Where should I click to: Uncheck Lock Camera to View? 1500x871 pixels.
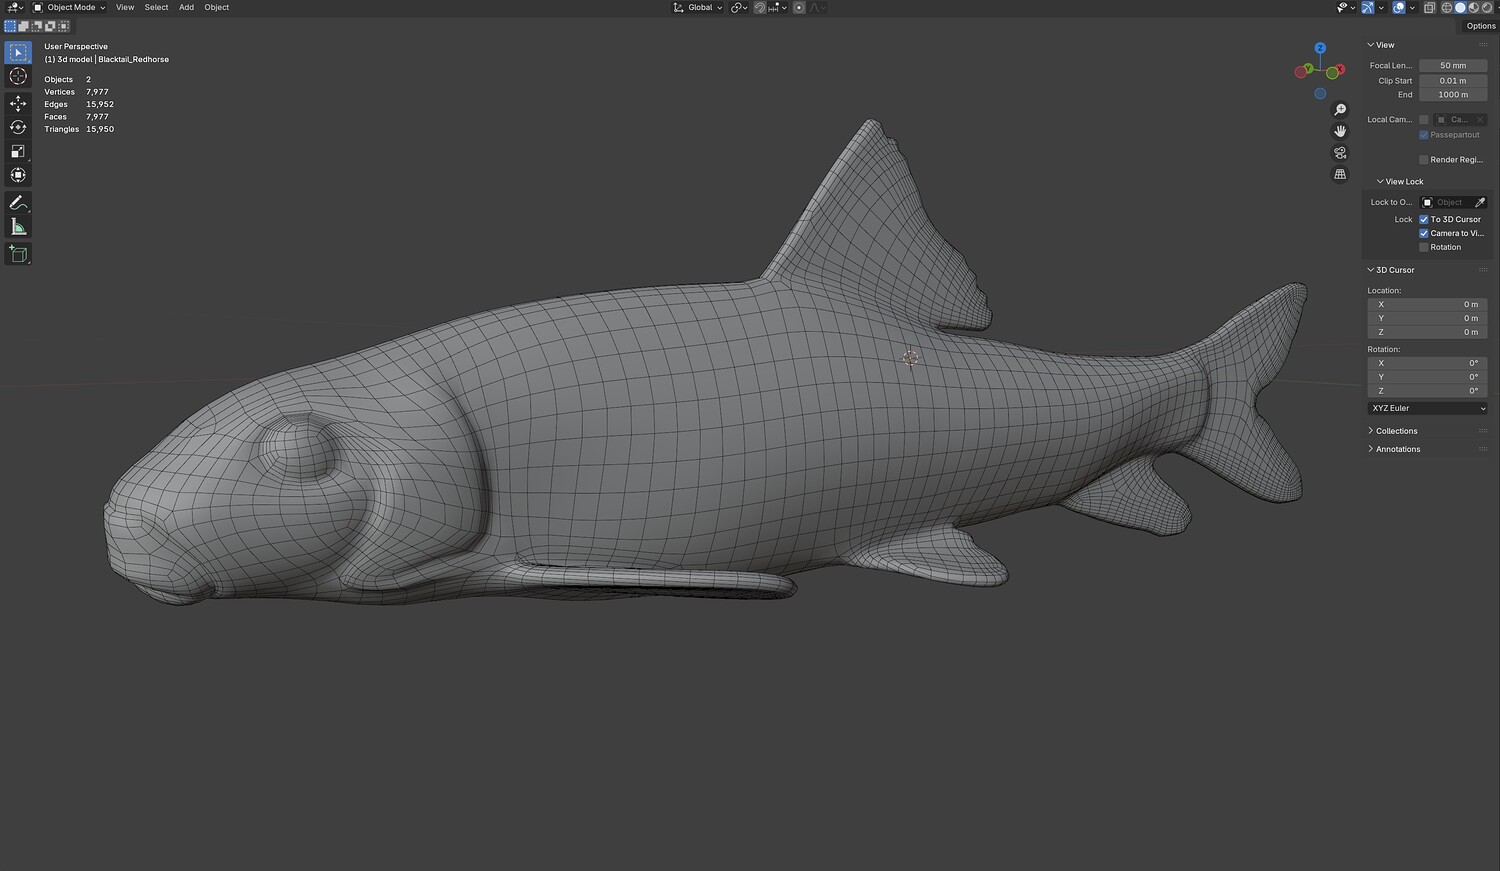1424,233
